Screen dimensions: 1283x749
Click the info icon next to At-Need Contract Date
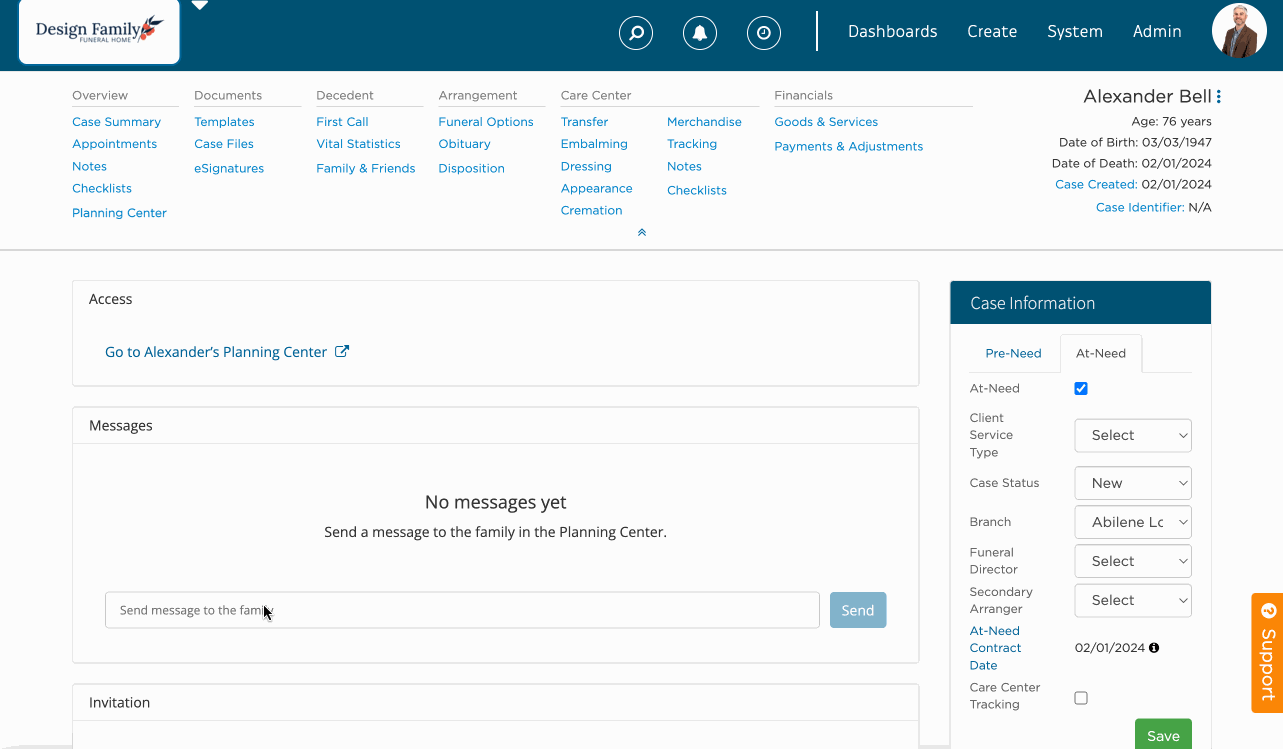(x=1153, y=647)
